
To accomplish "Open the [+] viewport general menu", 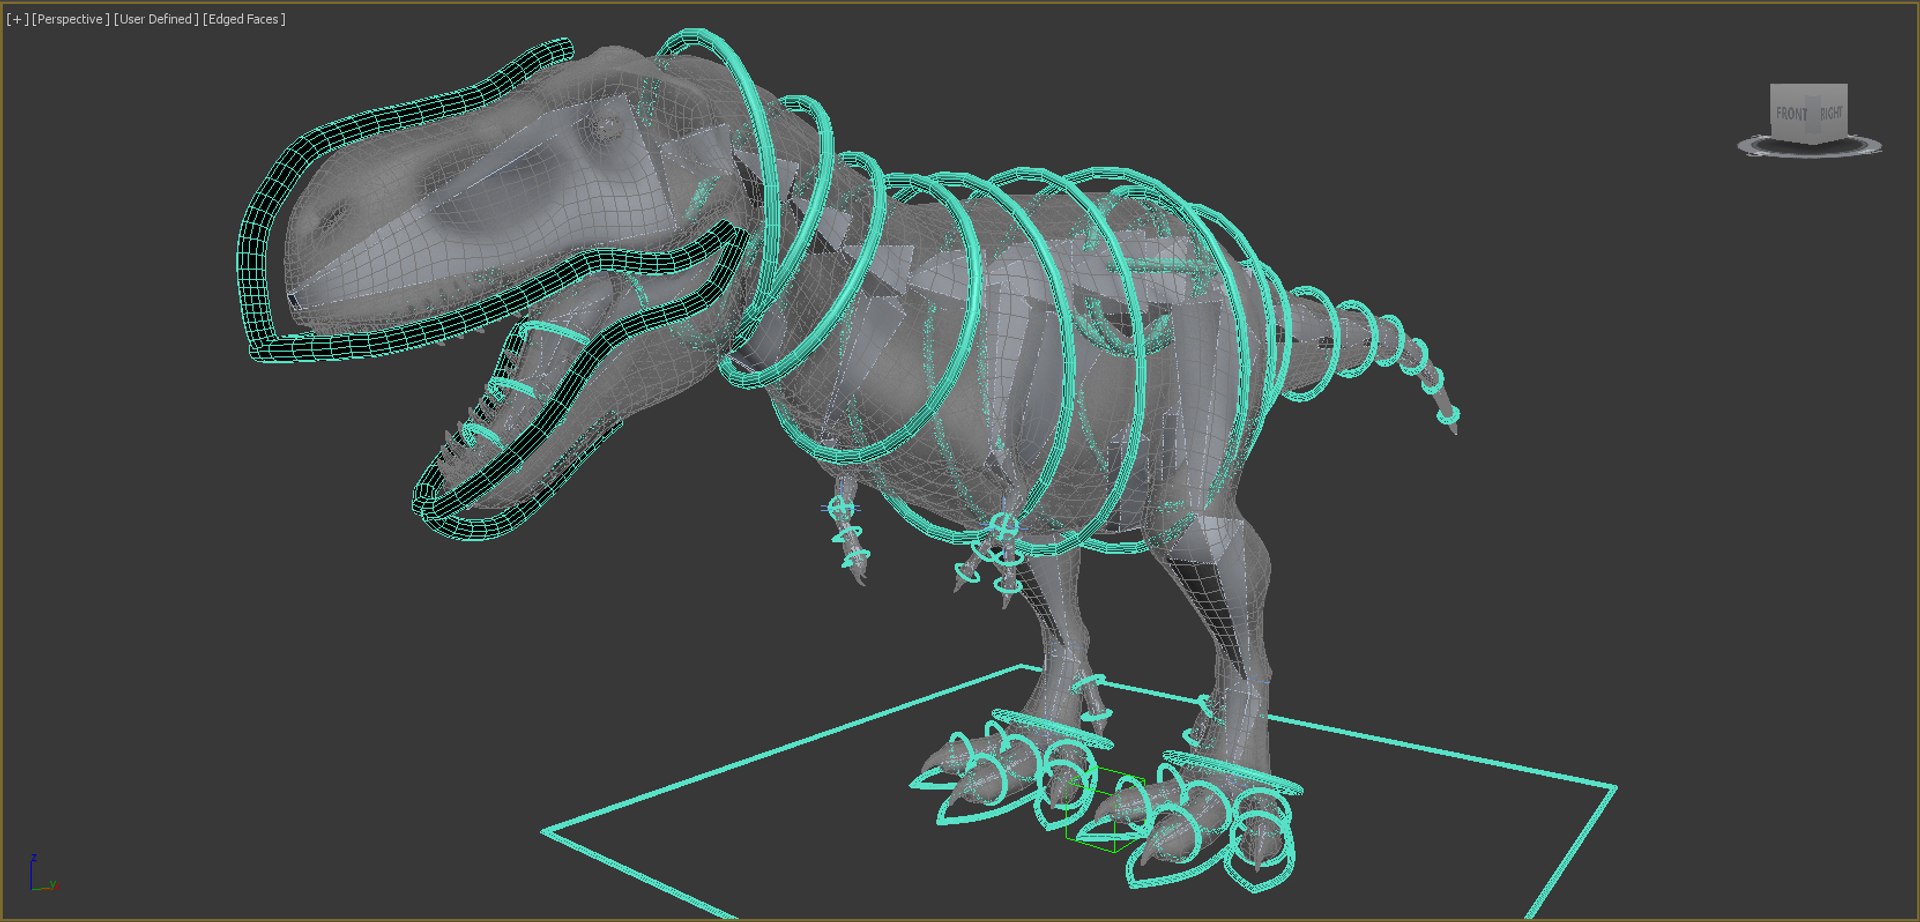I will (17, 19).
